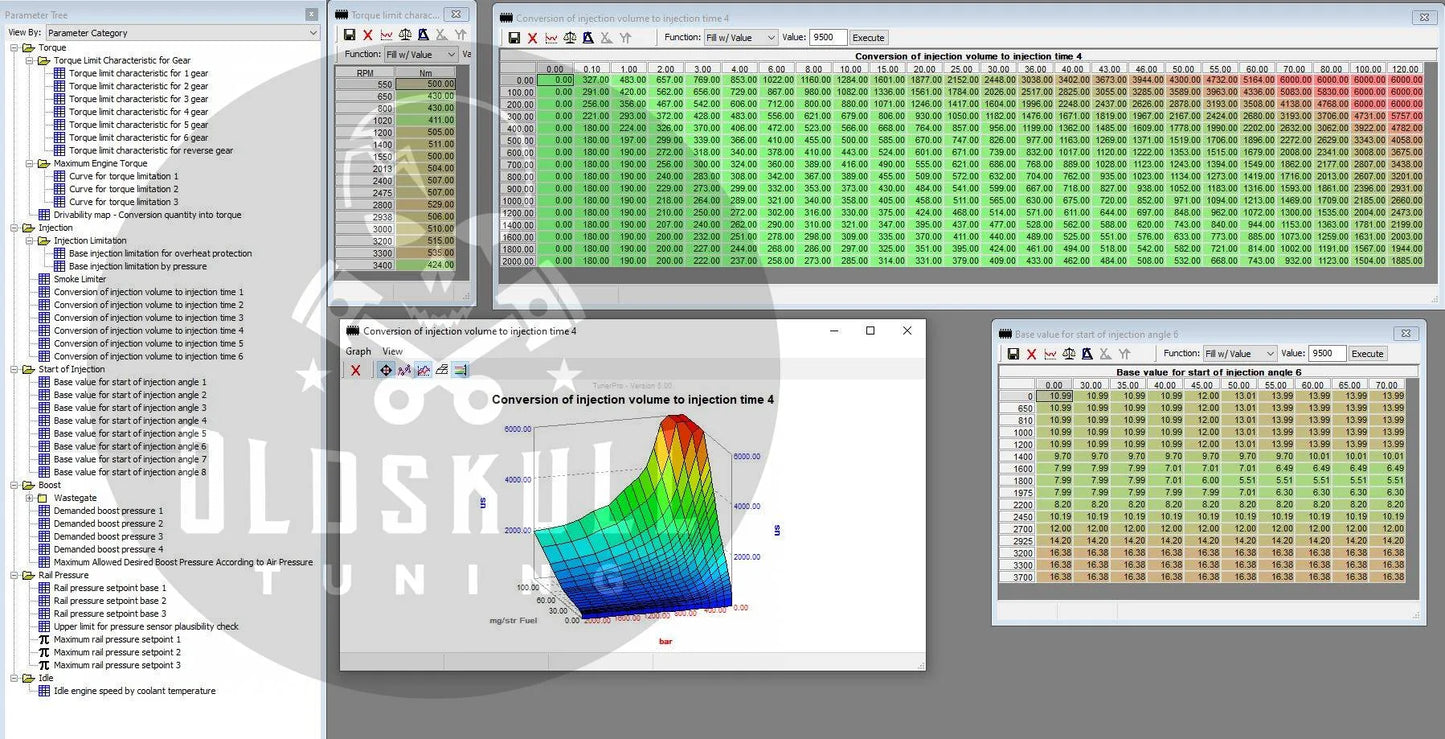Select Smoke Limiter in the parameter tree

(x=80, y=279)
